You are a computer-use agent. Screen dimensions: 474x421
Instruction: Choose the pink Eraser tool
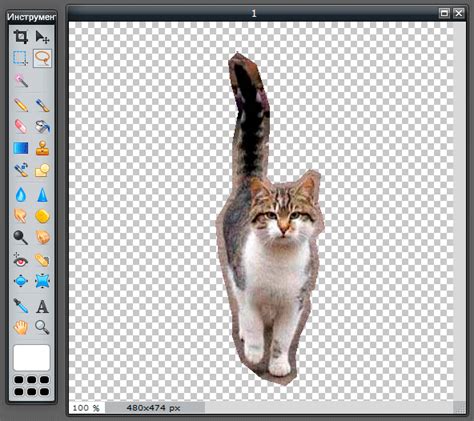pos(21,126)
